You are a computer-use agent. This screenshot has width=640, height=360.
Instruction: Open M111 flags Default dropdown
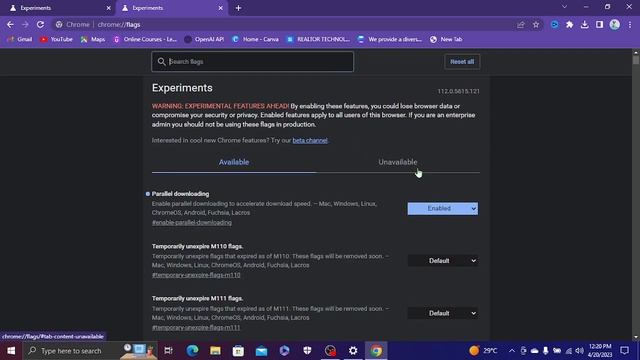pos(442,313)
